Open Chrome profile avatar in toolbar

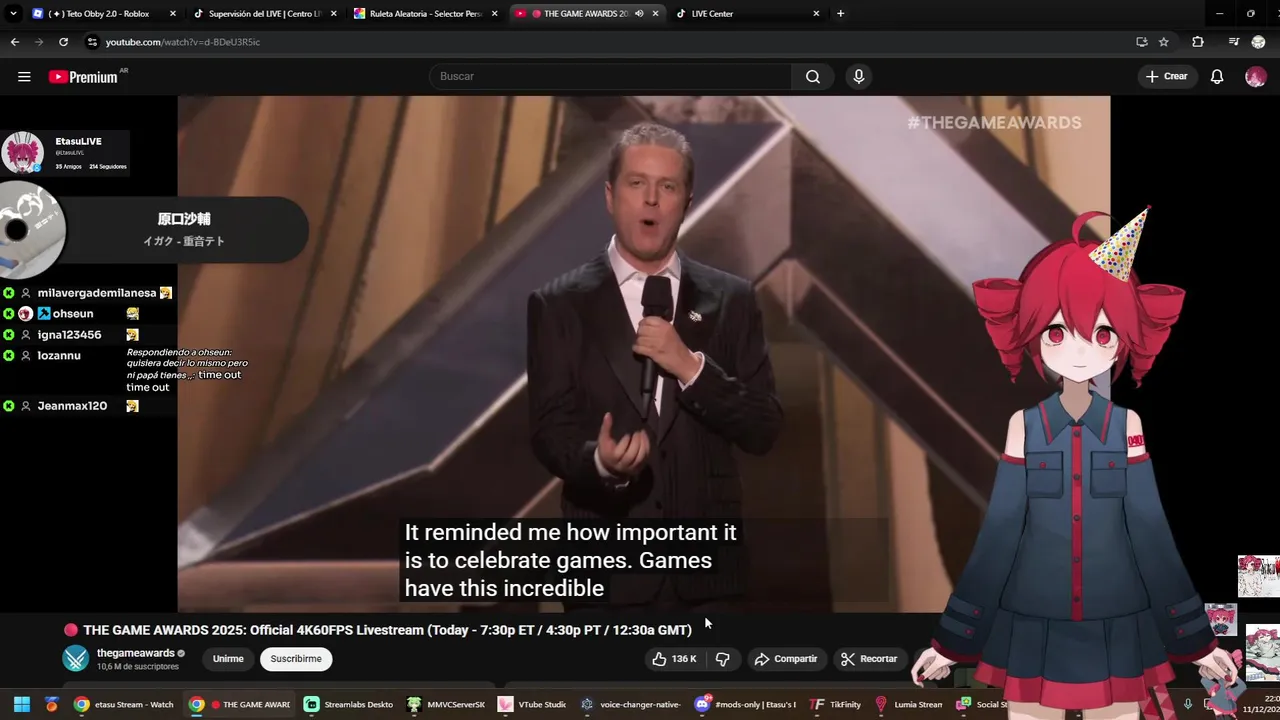[1259, 42]
